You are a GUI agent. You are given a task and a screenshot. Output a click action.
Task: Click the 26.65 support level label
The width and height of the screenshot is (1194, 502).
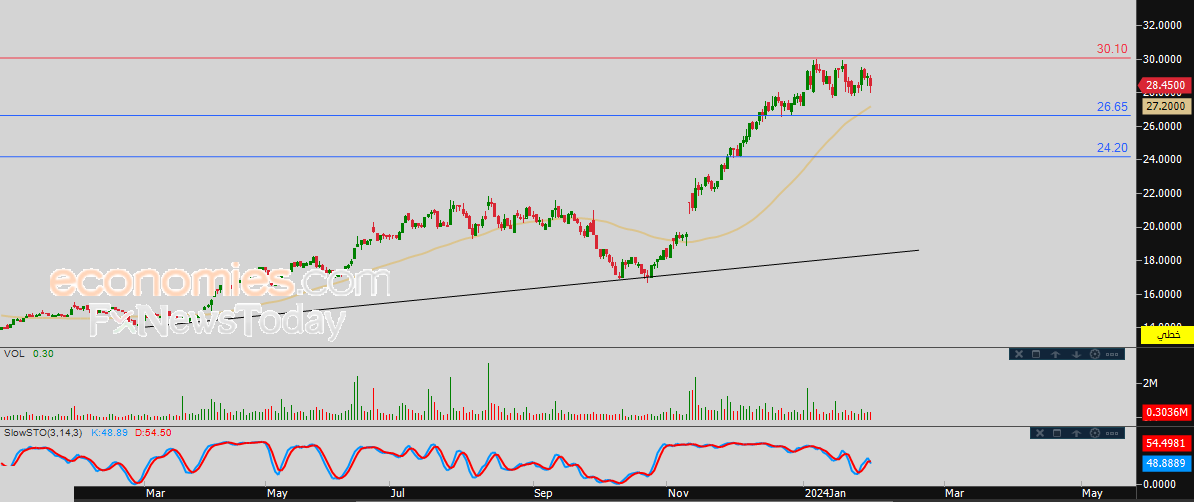click(x=1112, y=107)
